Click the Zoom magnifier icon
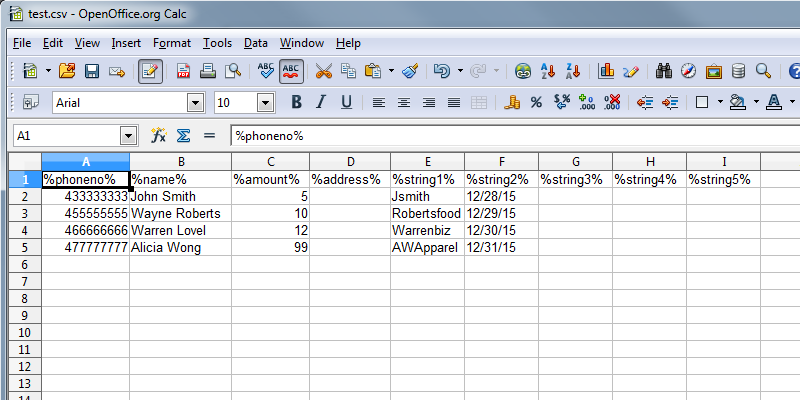800x400 pixels. tap(763, 71)
